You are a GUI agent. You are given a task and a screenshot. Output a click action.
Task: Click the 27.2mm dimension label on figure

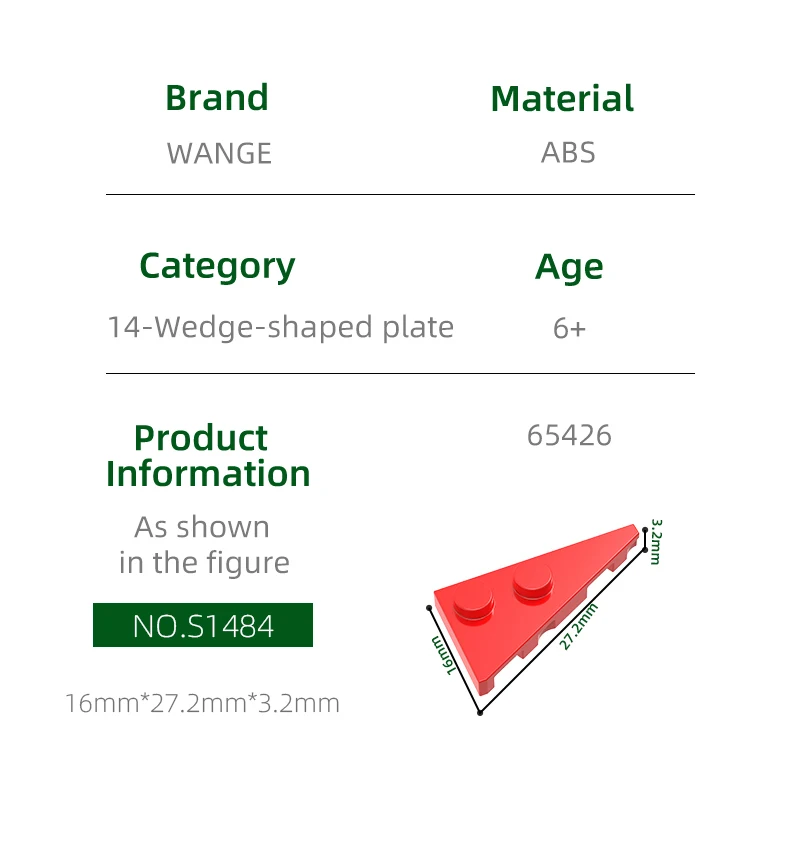pyautogui.click(x=577, y=628)
